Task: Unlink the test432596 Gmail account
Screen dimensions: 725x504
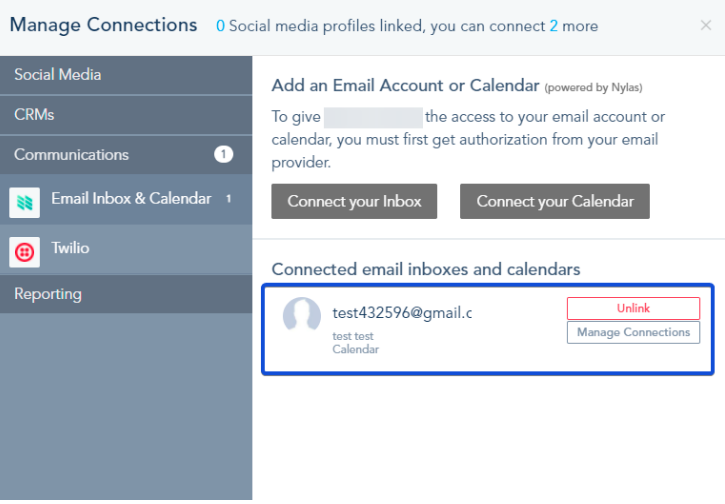Action: [633, 308]
